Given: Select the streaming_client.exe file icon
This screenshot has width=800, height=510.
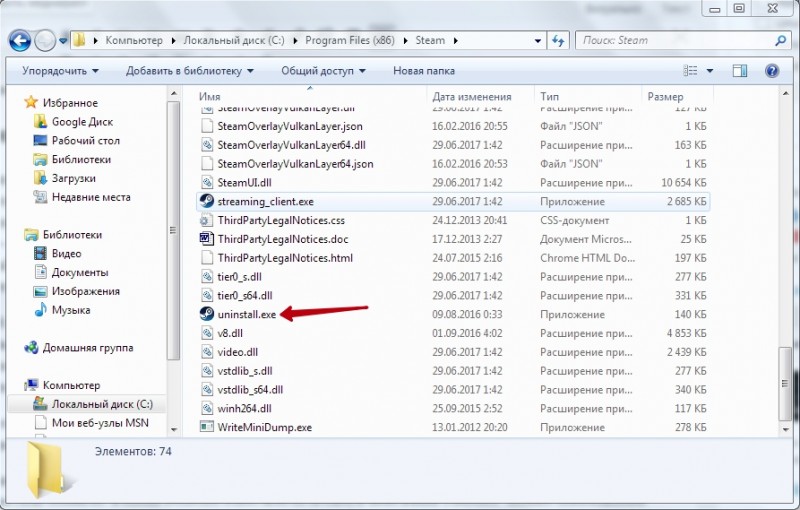Looking at the screenshot, I should pos(207,201).
